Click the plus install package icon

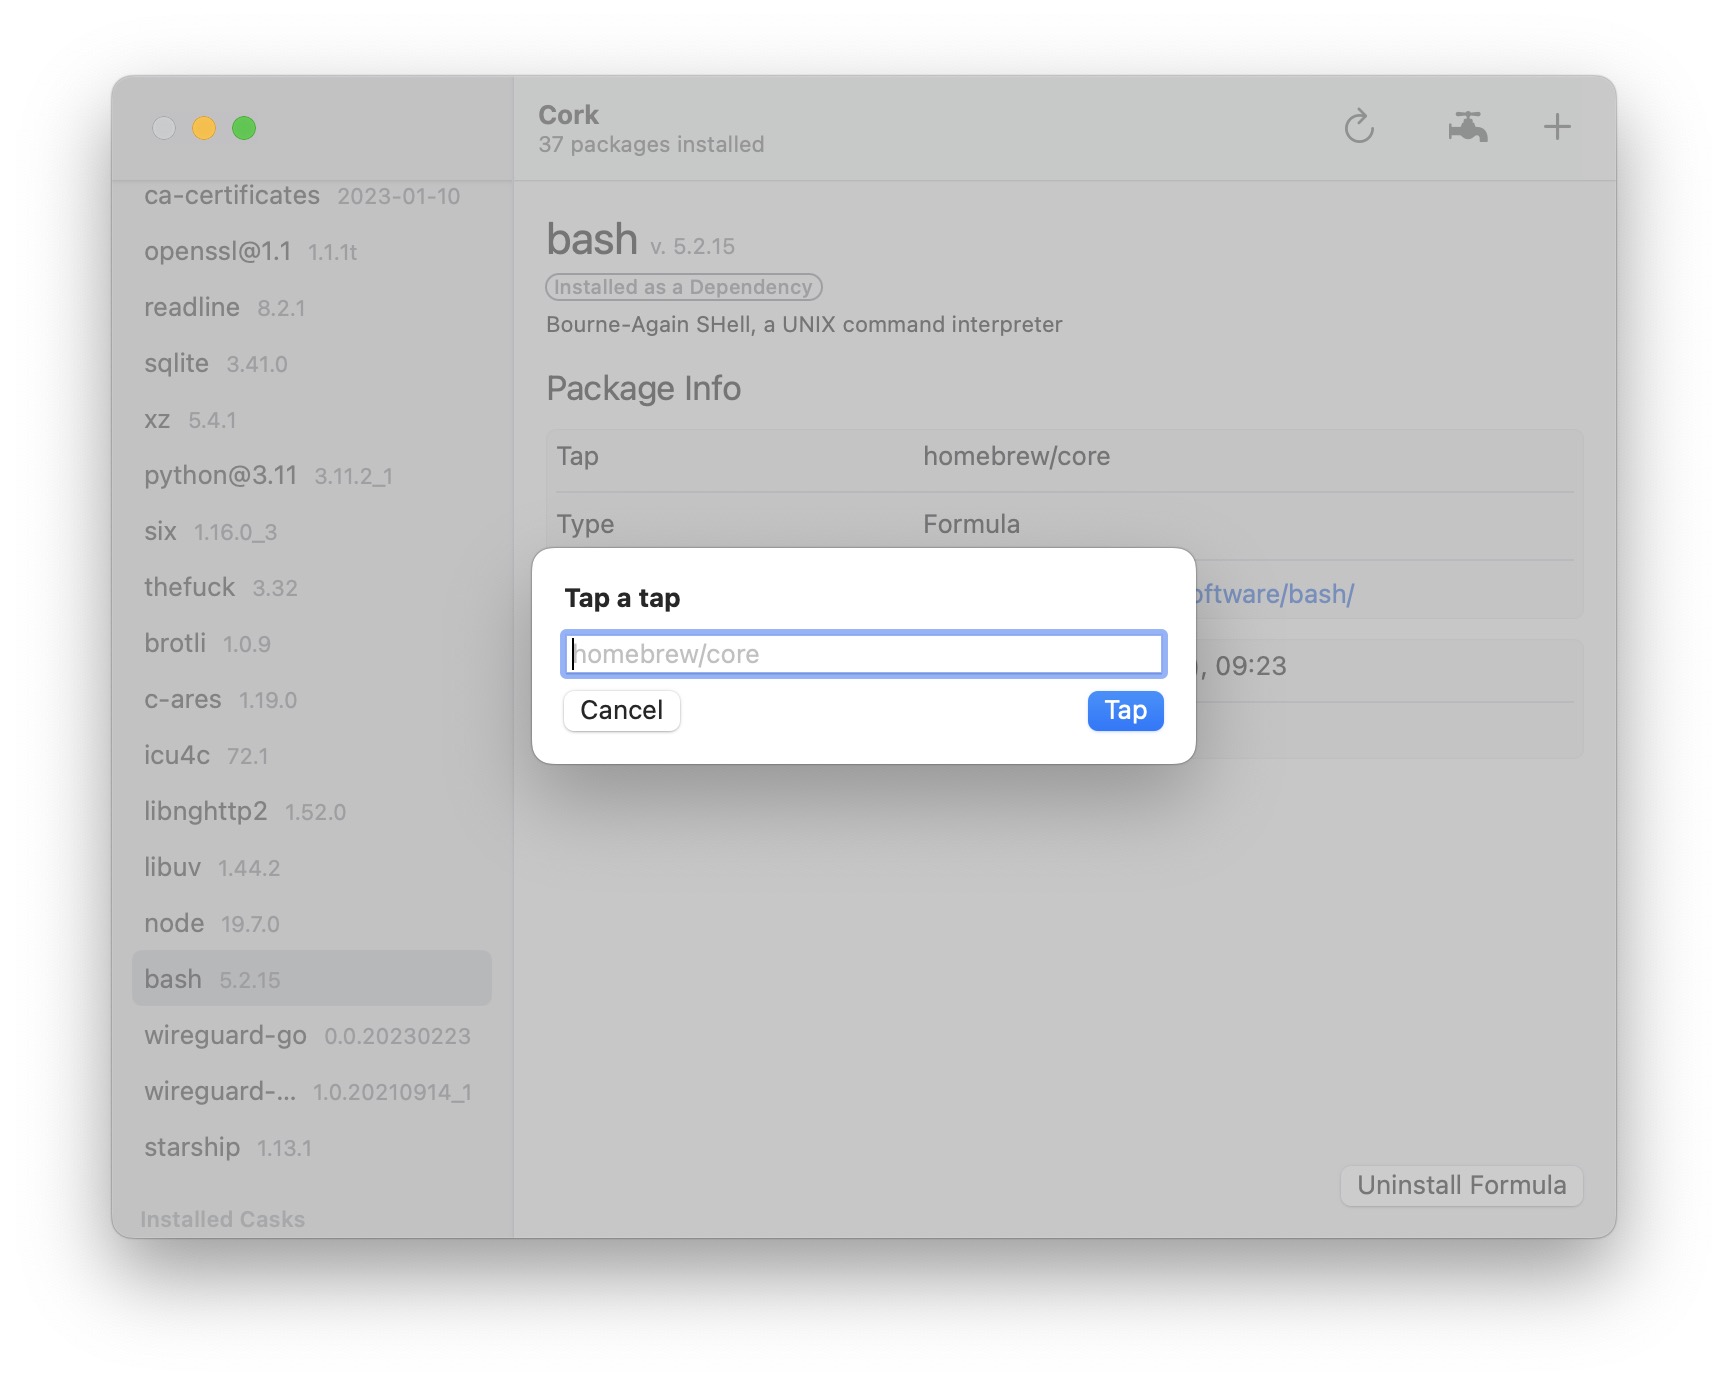click(x=1556, y=127)
